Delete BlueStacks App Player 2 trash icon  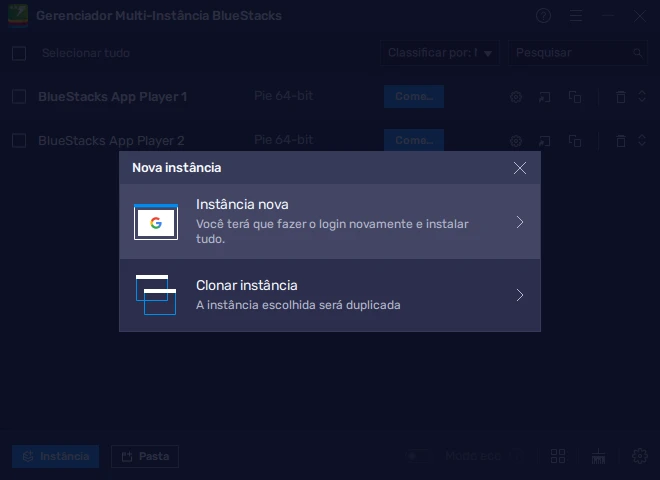621,141
